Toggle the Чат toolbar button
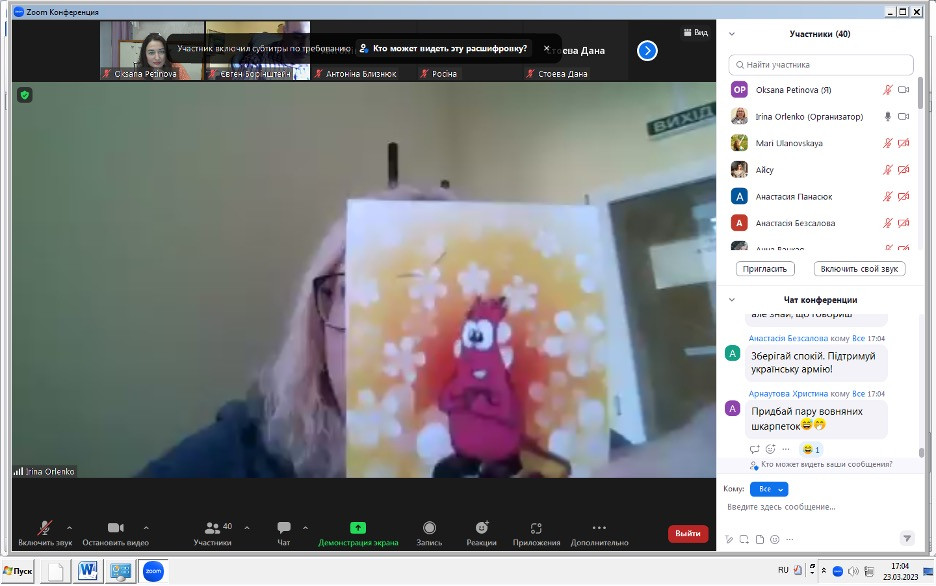The image size is (936, 586). click(284, 533)
